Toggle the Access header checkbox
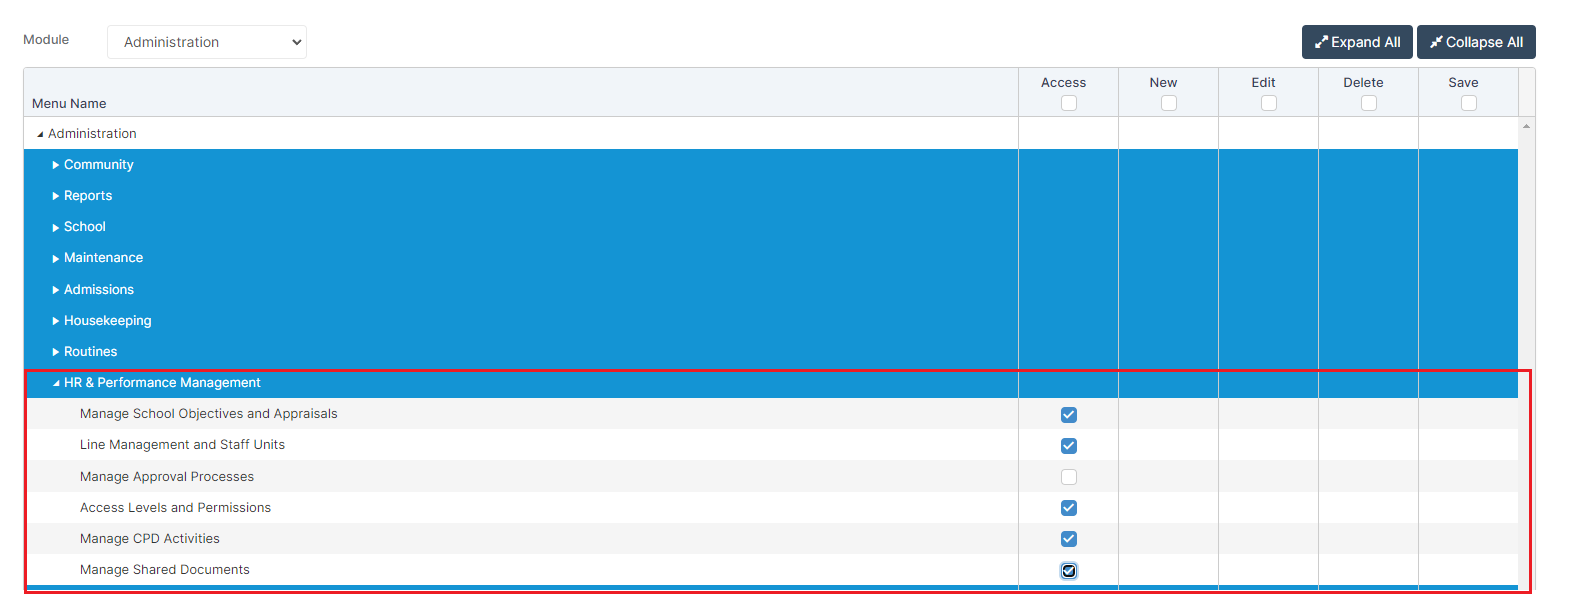This screenshot has height=605, width=1569. click(1068, 103)
